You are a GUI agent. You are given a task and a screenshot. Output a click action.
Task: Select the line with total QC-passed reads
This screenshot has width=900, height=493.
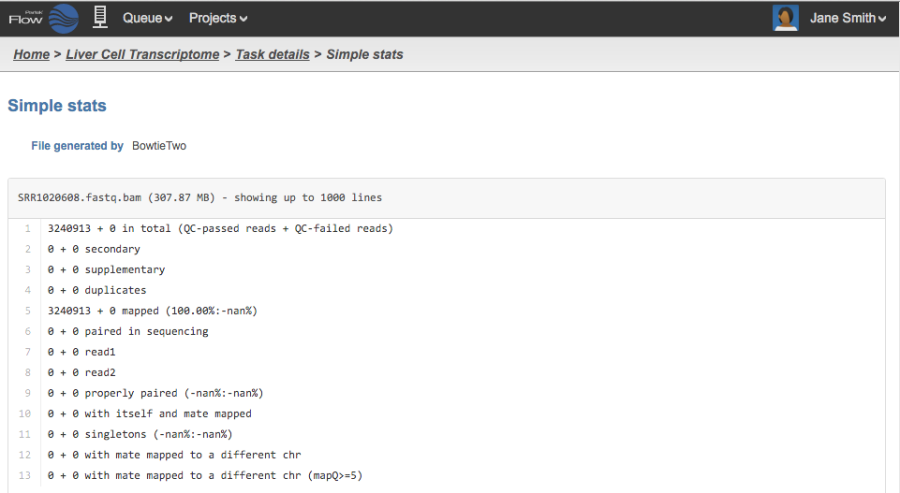click(x=220, y=228)
